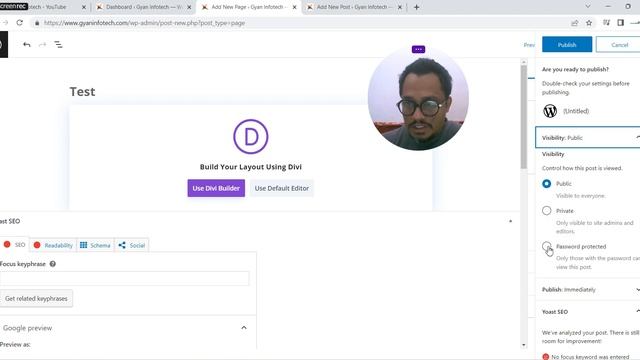Switch to the Social tab

(132, 245)
